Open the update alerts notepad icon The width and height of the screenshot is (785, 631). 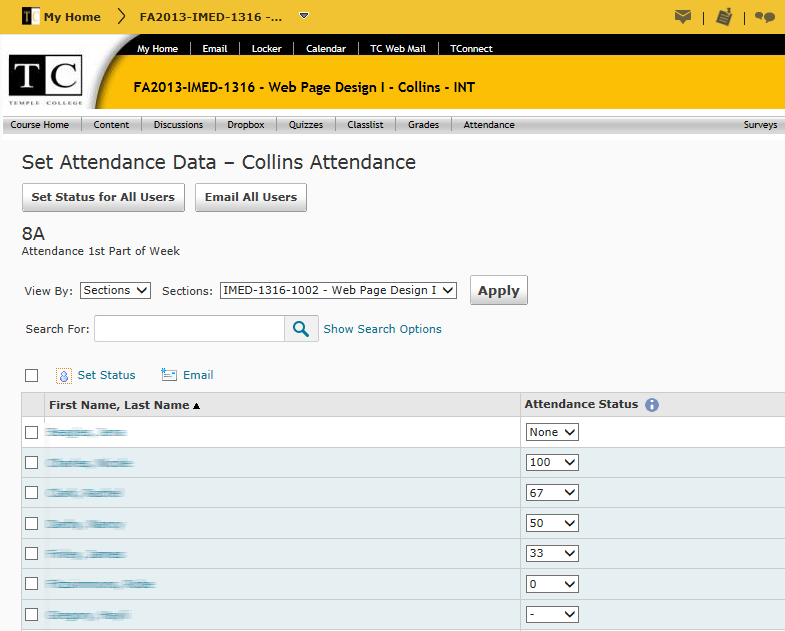[724, 17]
